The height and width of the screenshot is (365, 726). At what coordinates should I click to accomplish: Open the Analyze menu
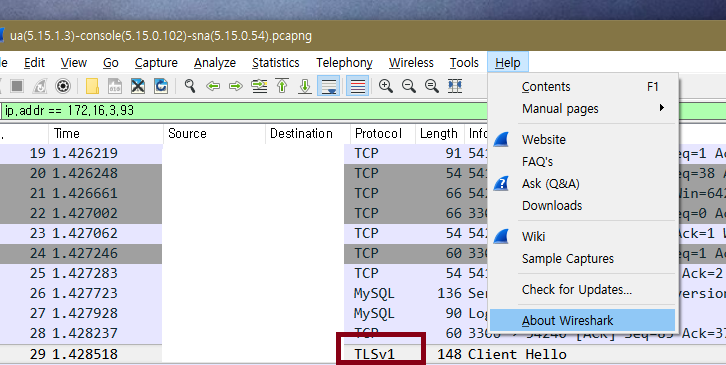coord(215,63)
